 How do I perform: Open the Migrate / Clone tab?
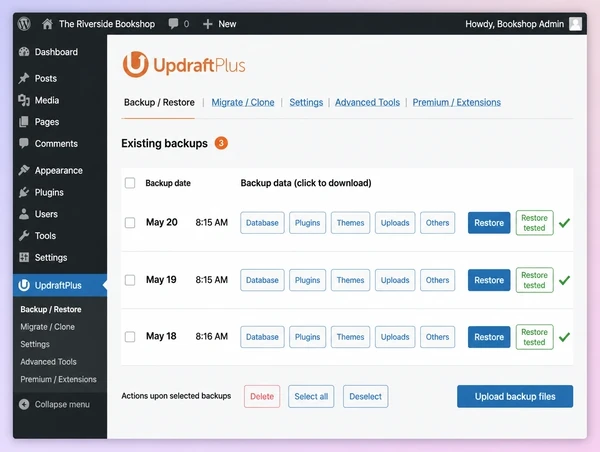[243, 103]
